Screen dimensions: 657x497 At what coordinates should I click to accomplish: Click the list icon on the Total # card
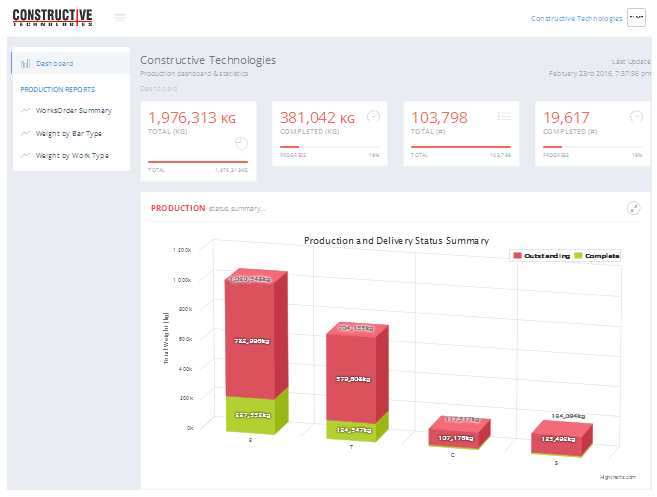505,116
